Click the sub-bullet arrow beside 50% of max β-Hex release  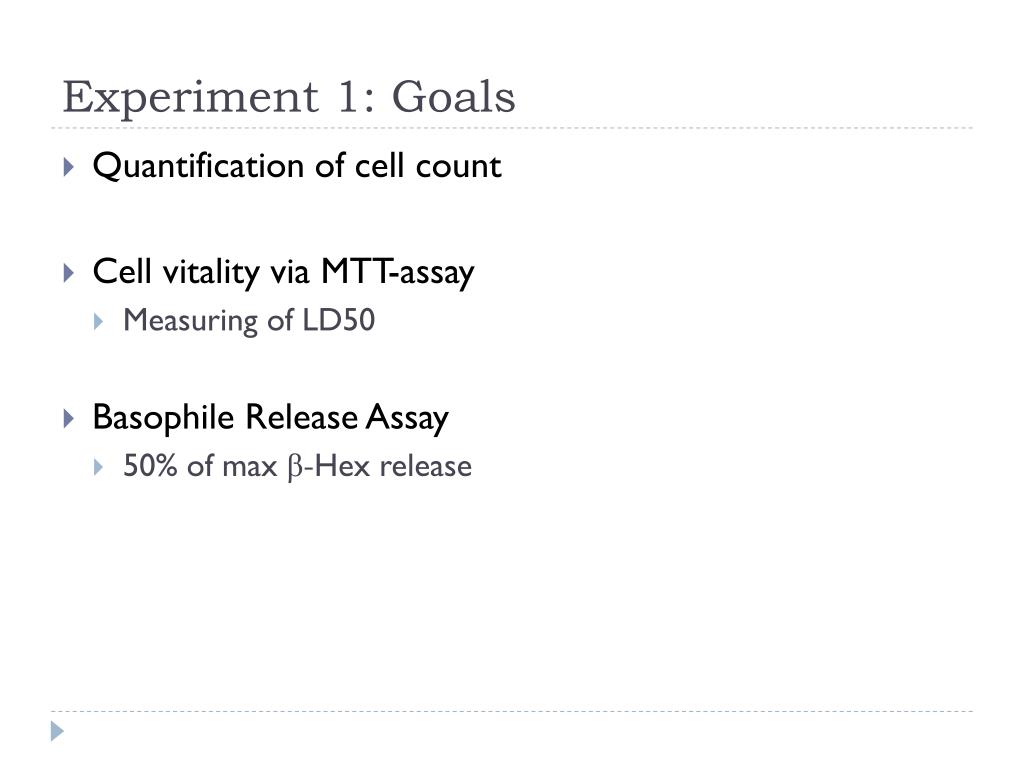pos(98,467)
